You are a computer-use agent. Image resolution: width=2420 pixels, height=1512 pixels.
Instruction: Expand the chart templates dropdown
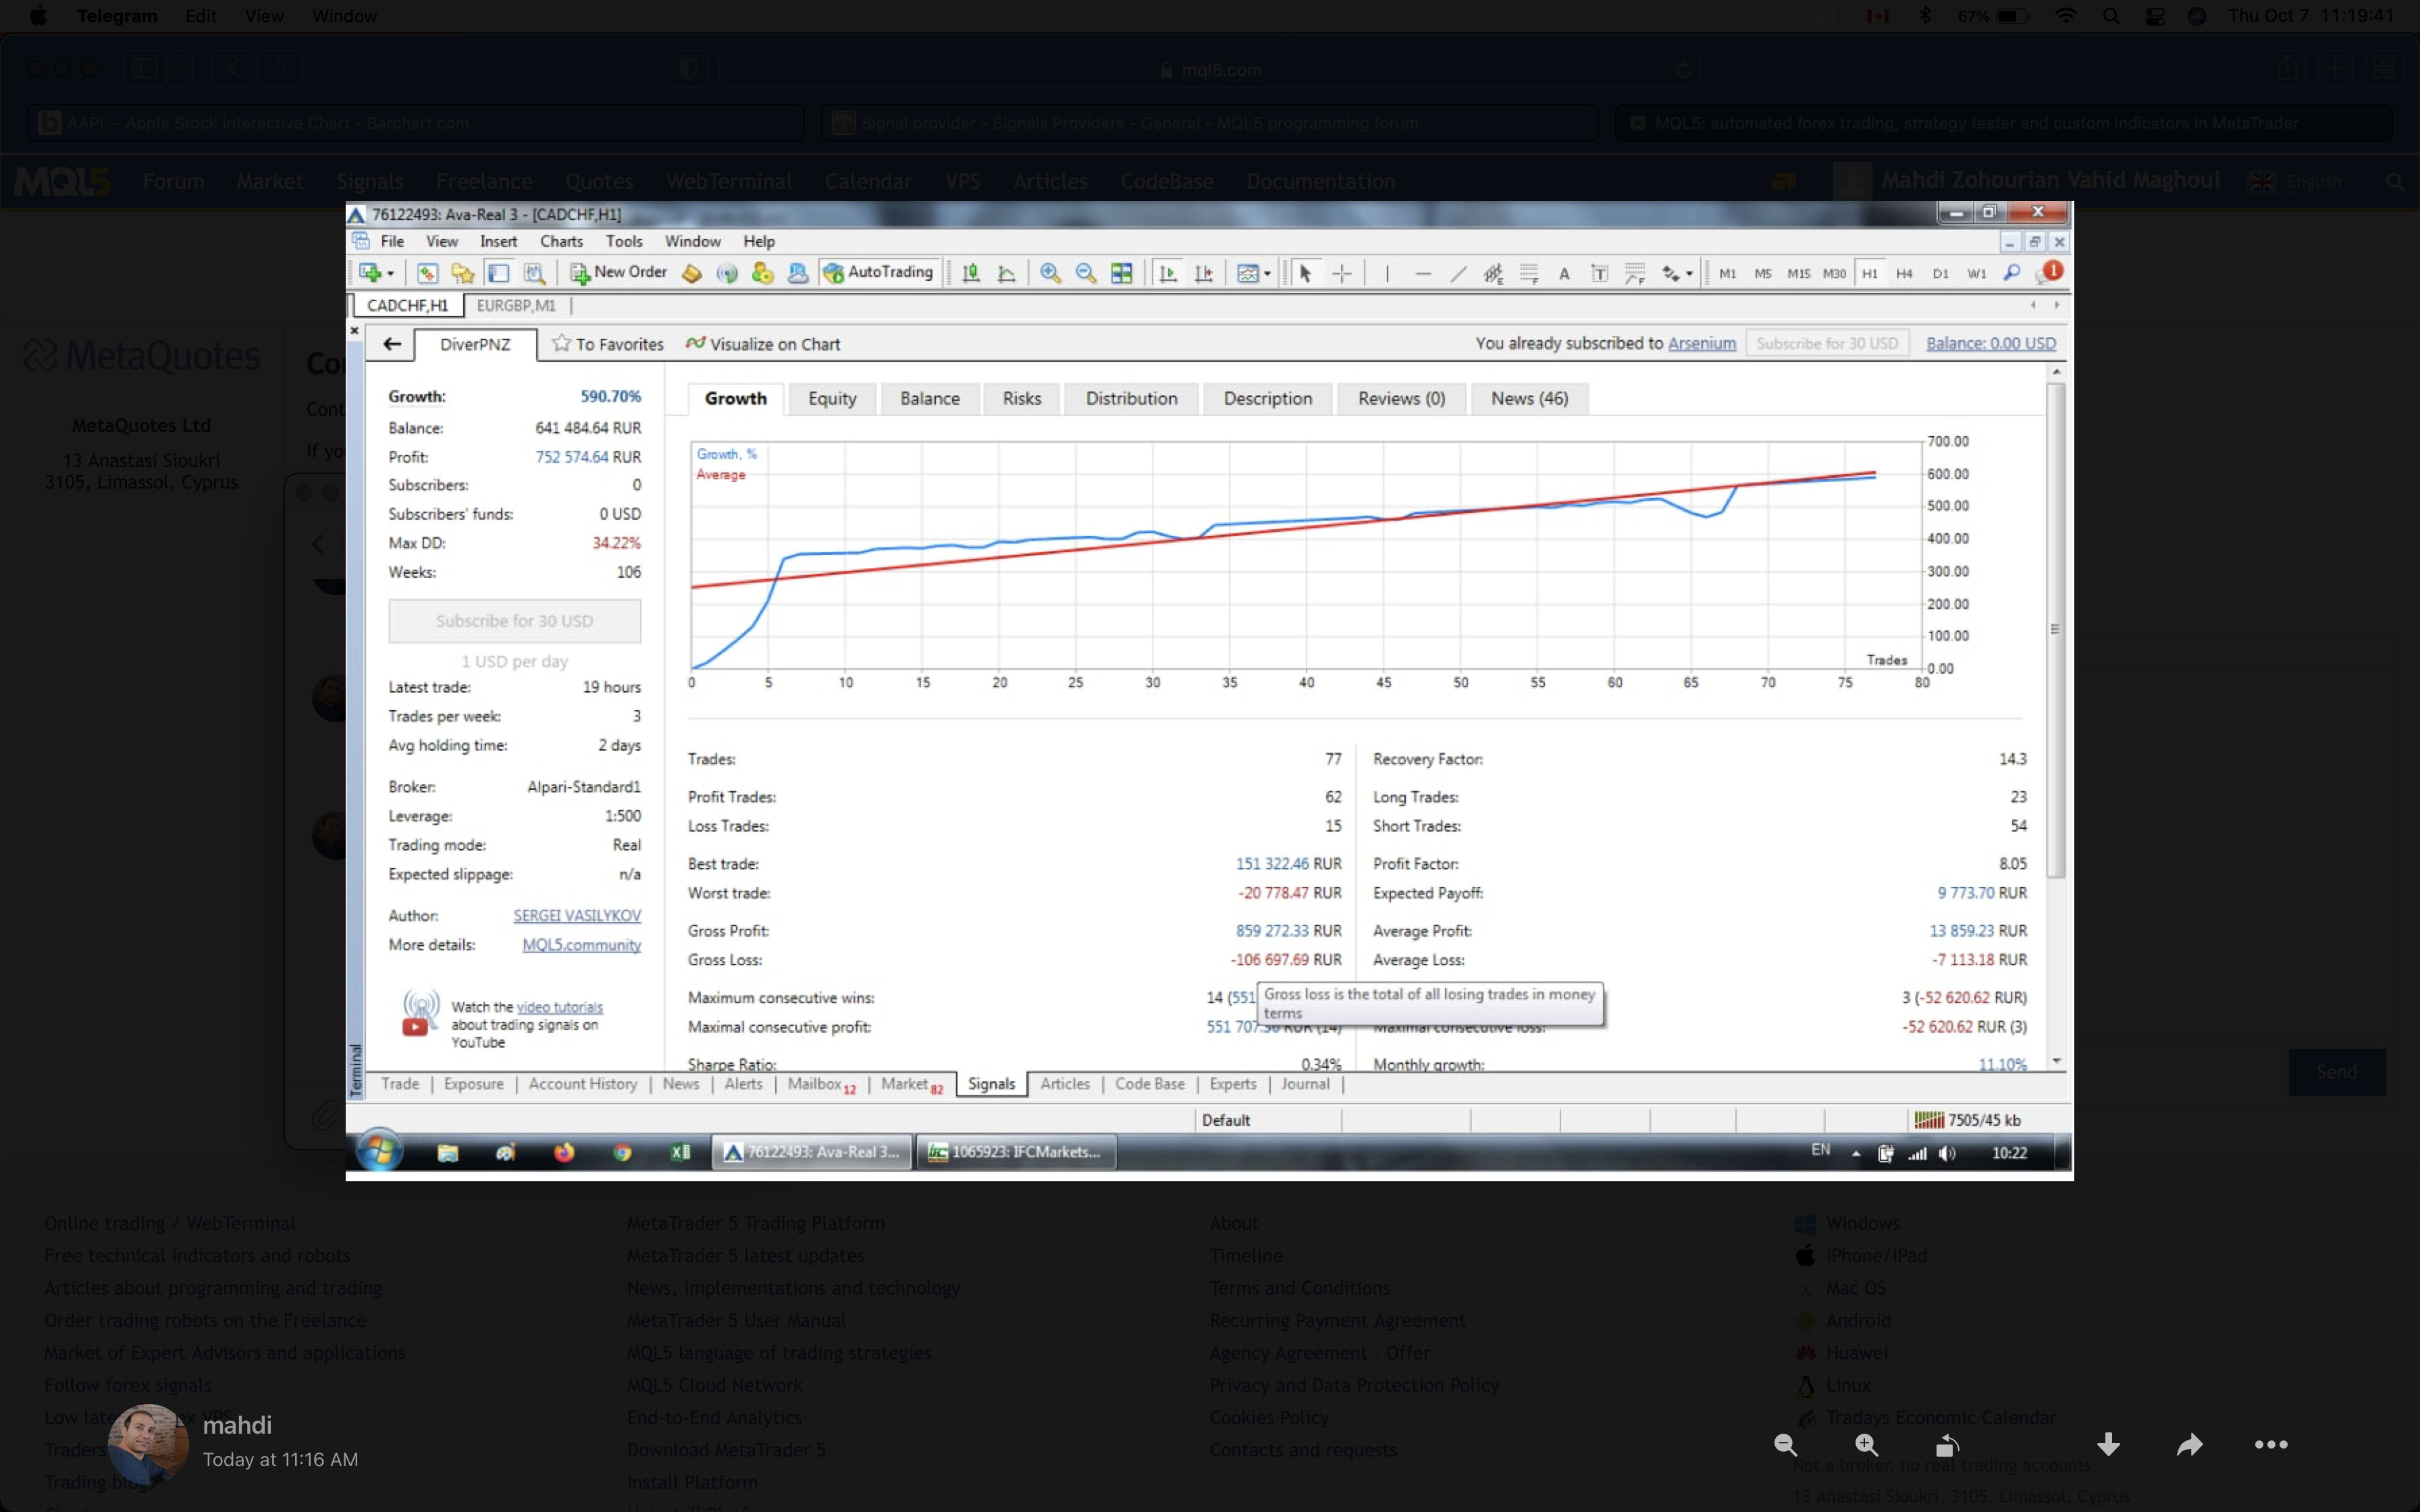tap(1267, 274)
